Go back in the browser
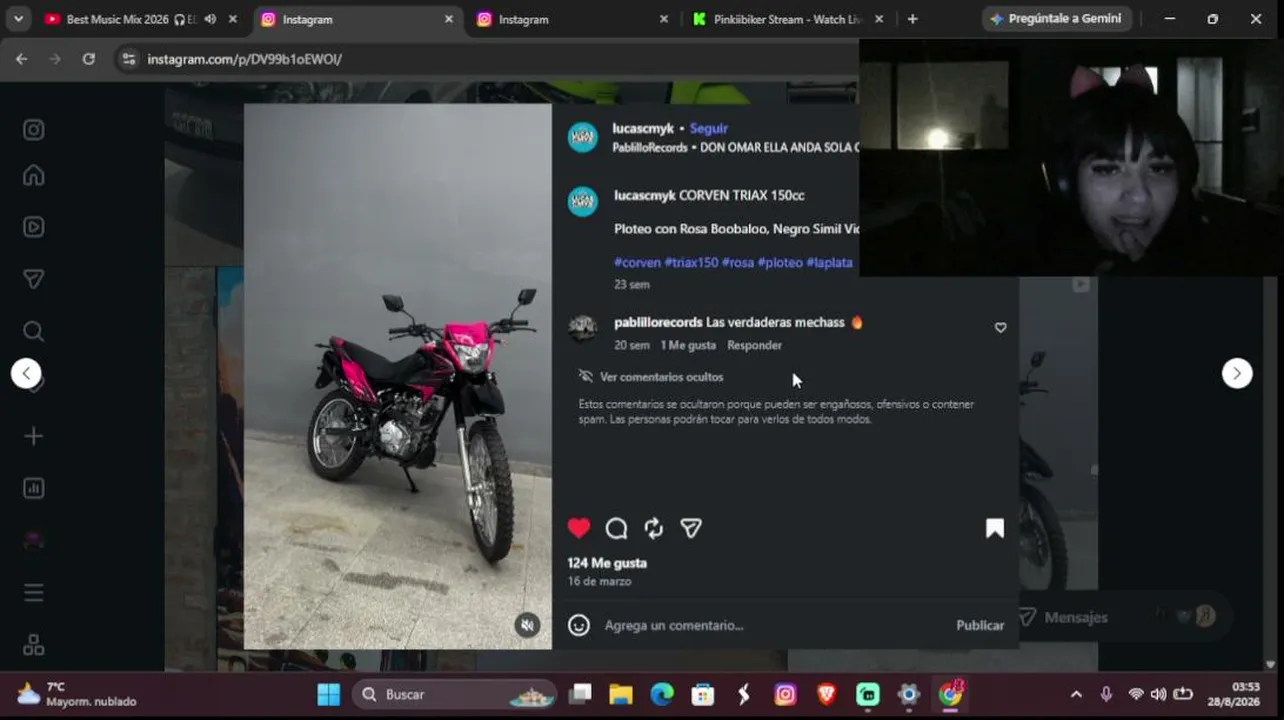The height and width of the screenshot is (720, 1284). (x=21, y=59)
